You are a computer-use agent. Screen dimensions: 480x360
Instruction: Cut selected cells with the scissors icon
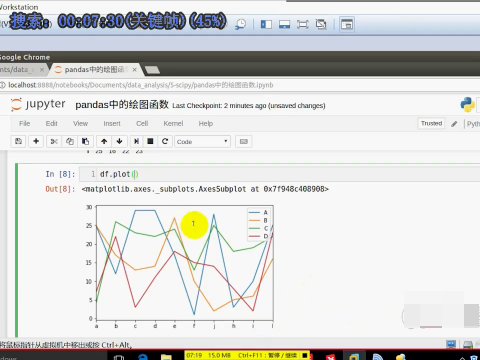54,141
